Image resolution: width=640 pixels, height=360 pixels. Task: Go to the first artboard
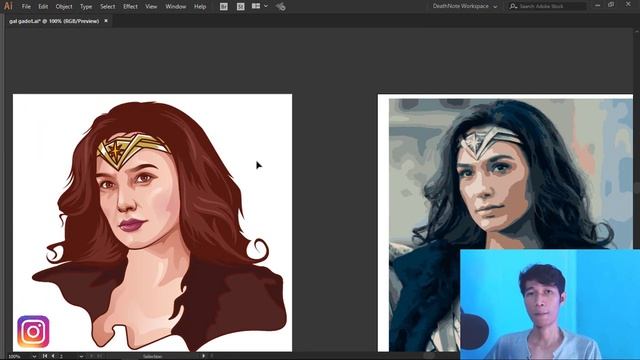tap(45, 356)
